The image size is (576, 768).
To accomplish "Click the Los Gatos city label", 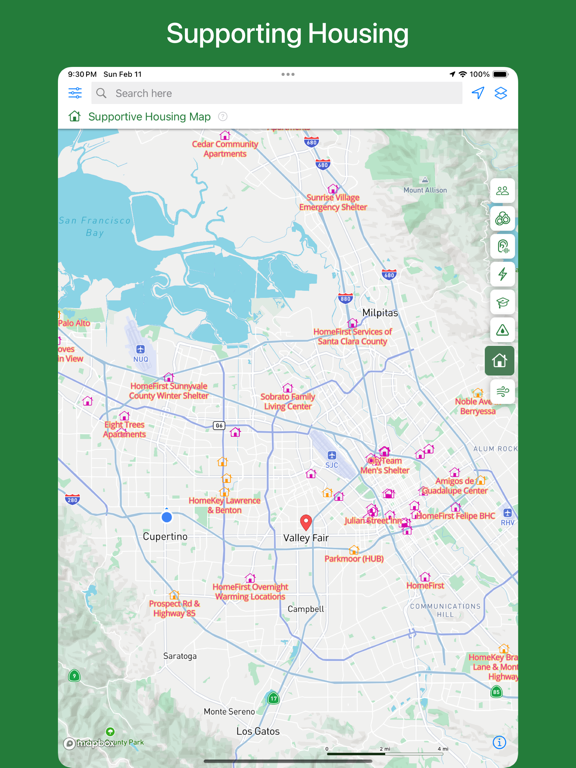I will point(258,731).
